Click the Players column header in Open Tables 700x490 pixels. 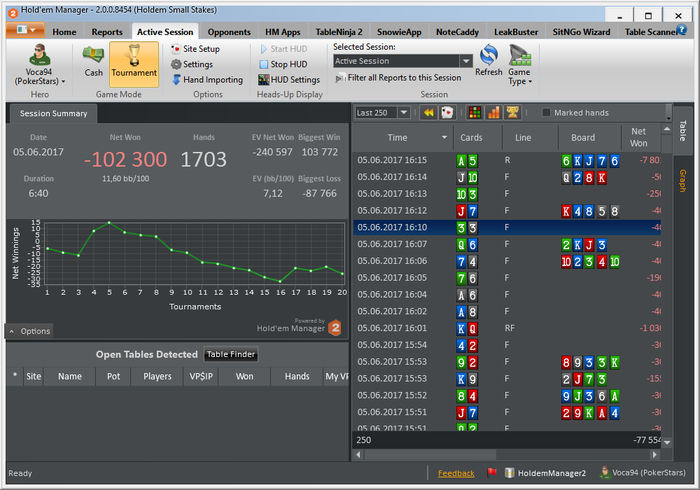(157, 376)
